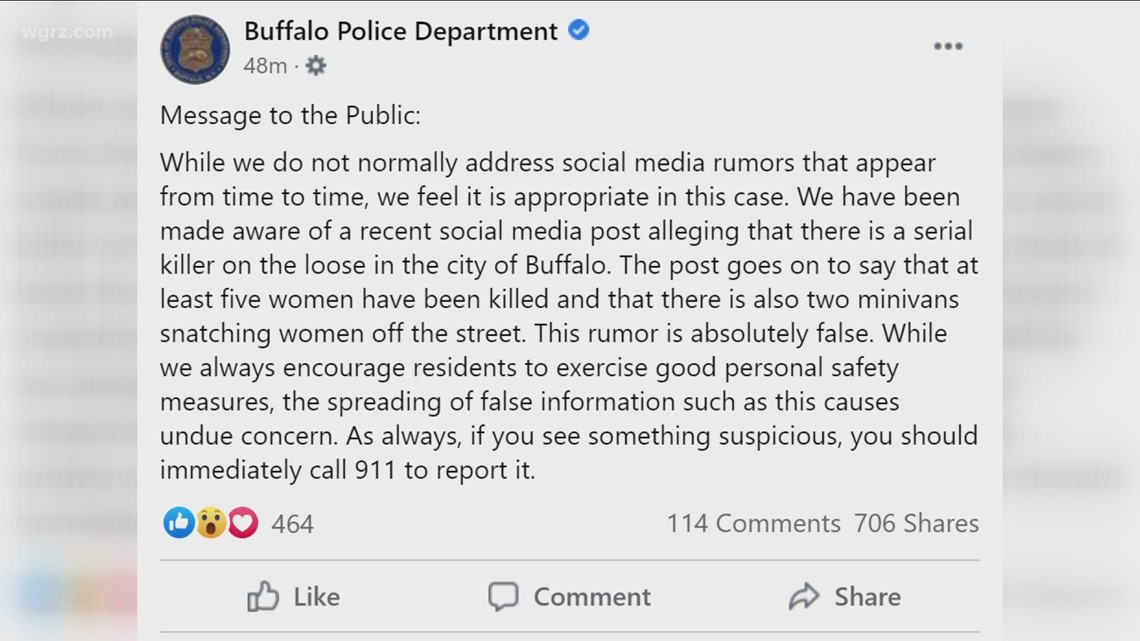Open Comment to write a reply

568,596
